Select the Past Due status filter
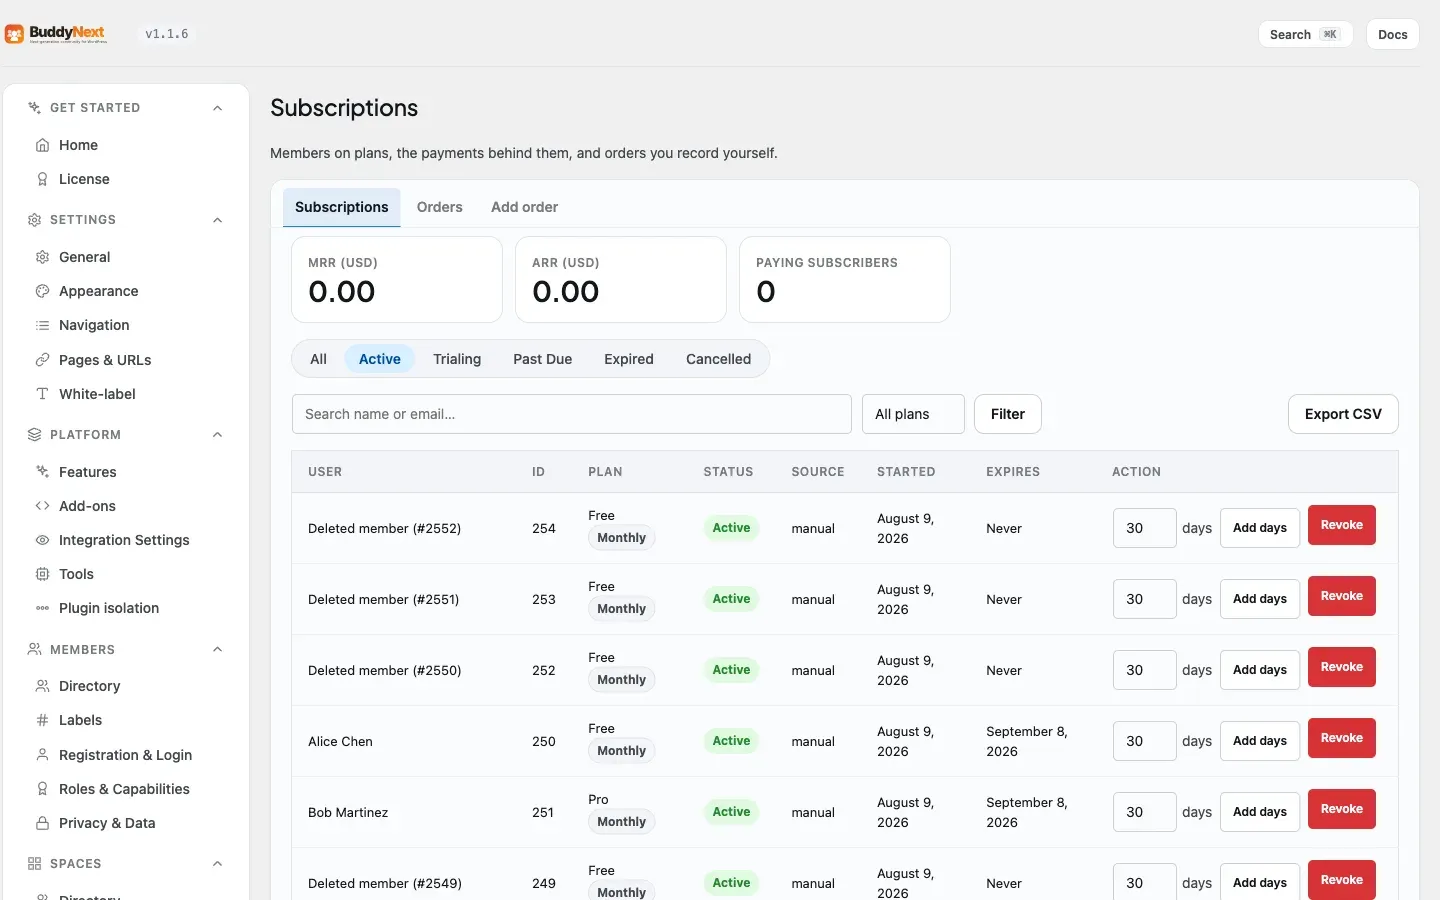Image resolution: width=1440 pixels, height=900 pixels. pyautogui.click(x=543, y=359)
